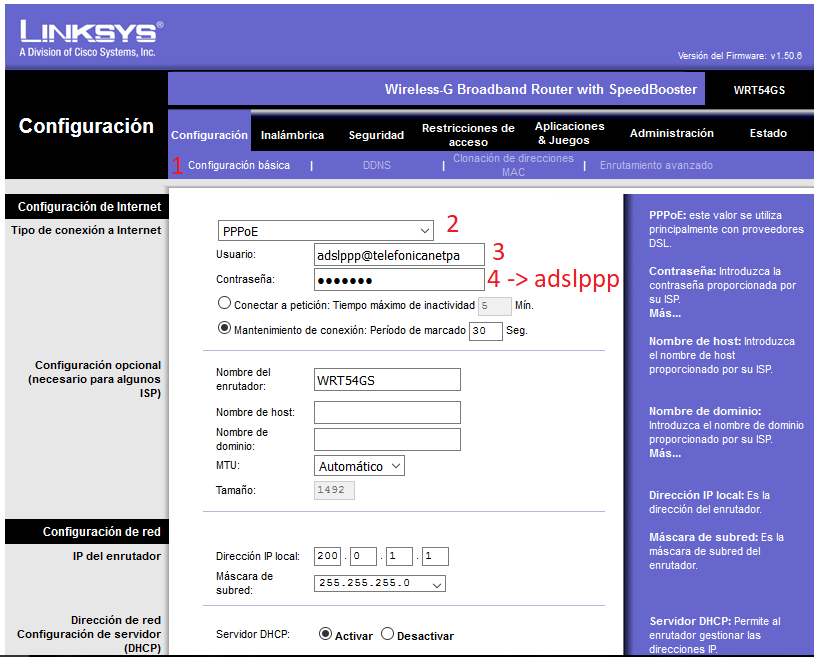Click the Linksys logo
This screenshot has height=658, width=814.
(91, 38)
